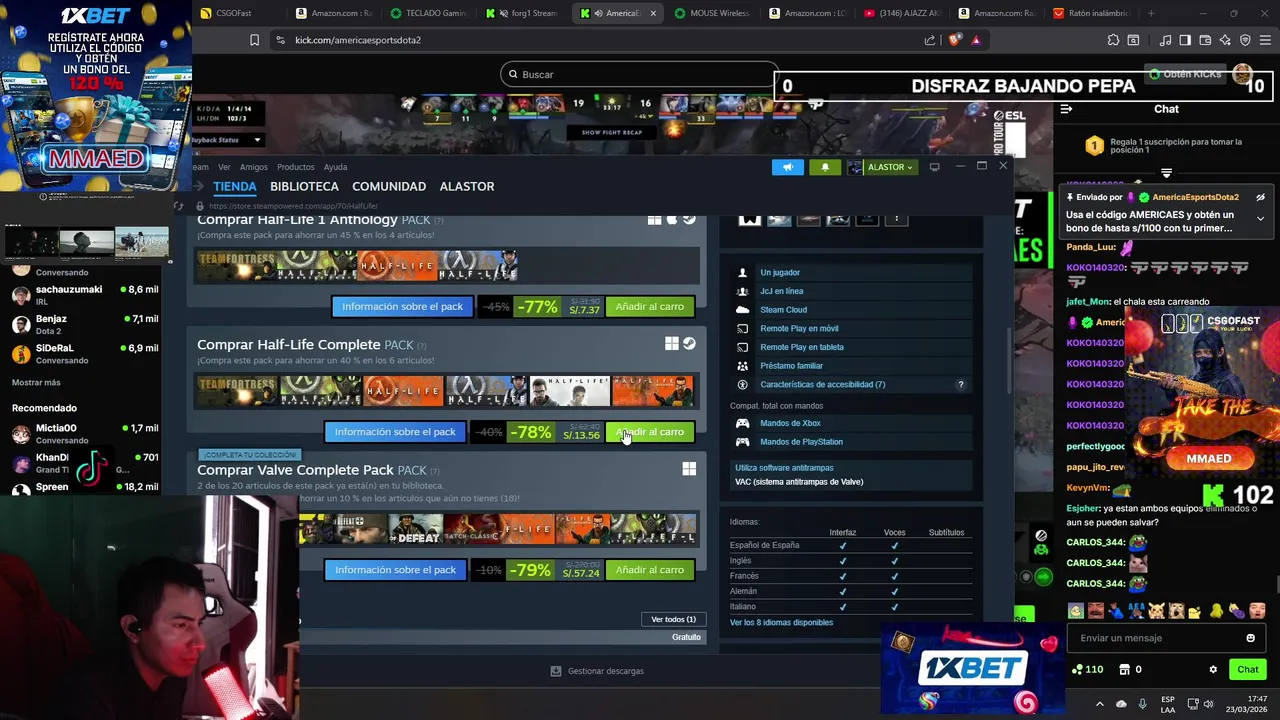This screenshot has width=1280, height=720.
Task: Open the Productos menu in Steam
Action: 295,167
